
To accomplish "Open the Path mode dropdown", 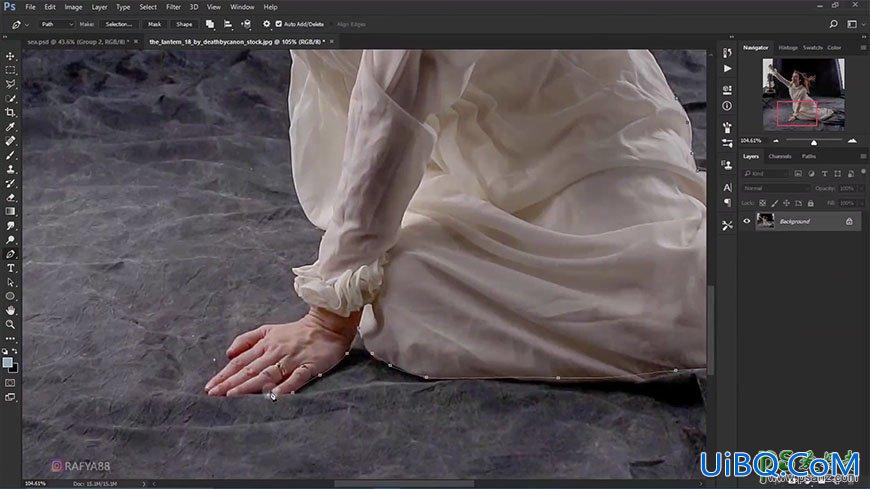I will [57, 24].
